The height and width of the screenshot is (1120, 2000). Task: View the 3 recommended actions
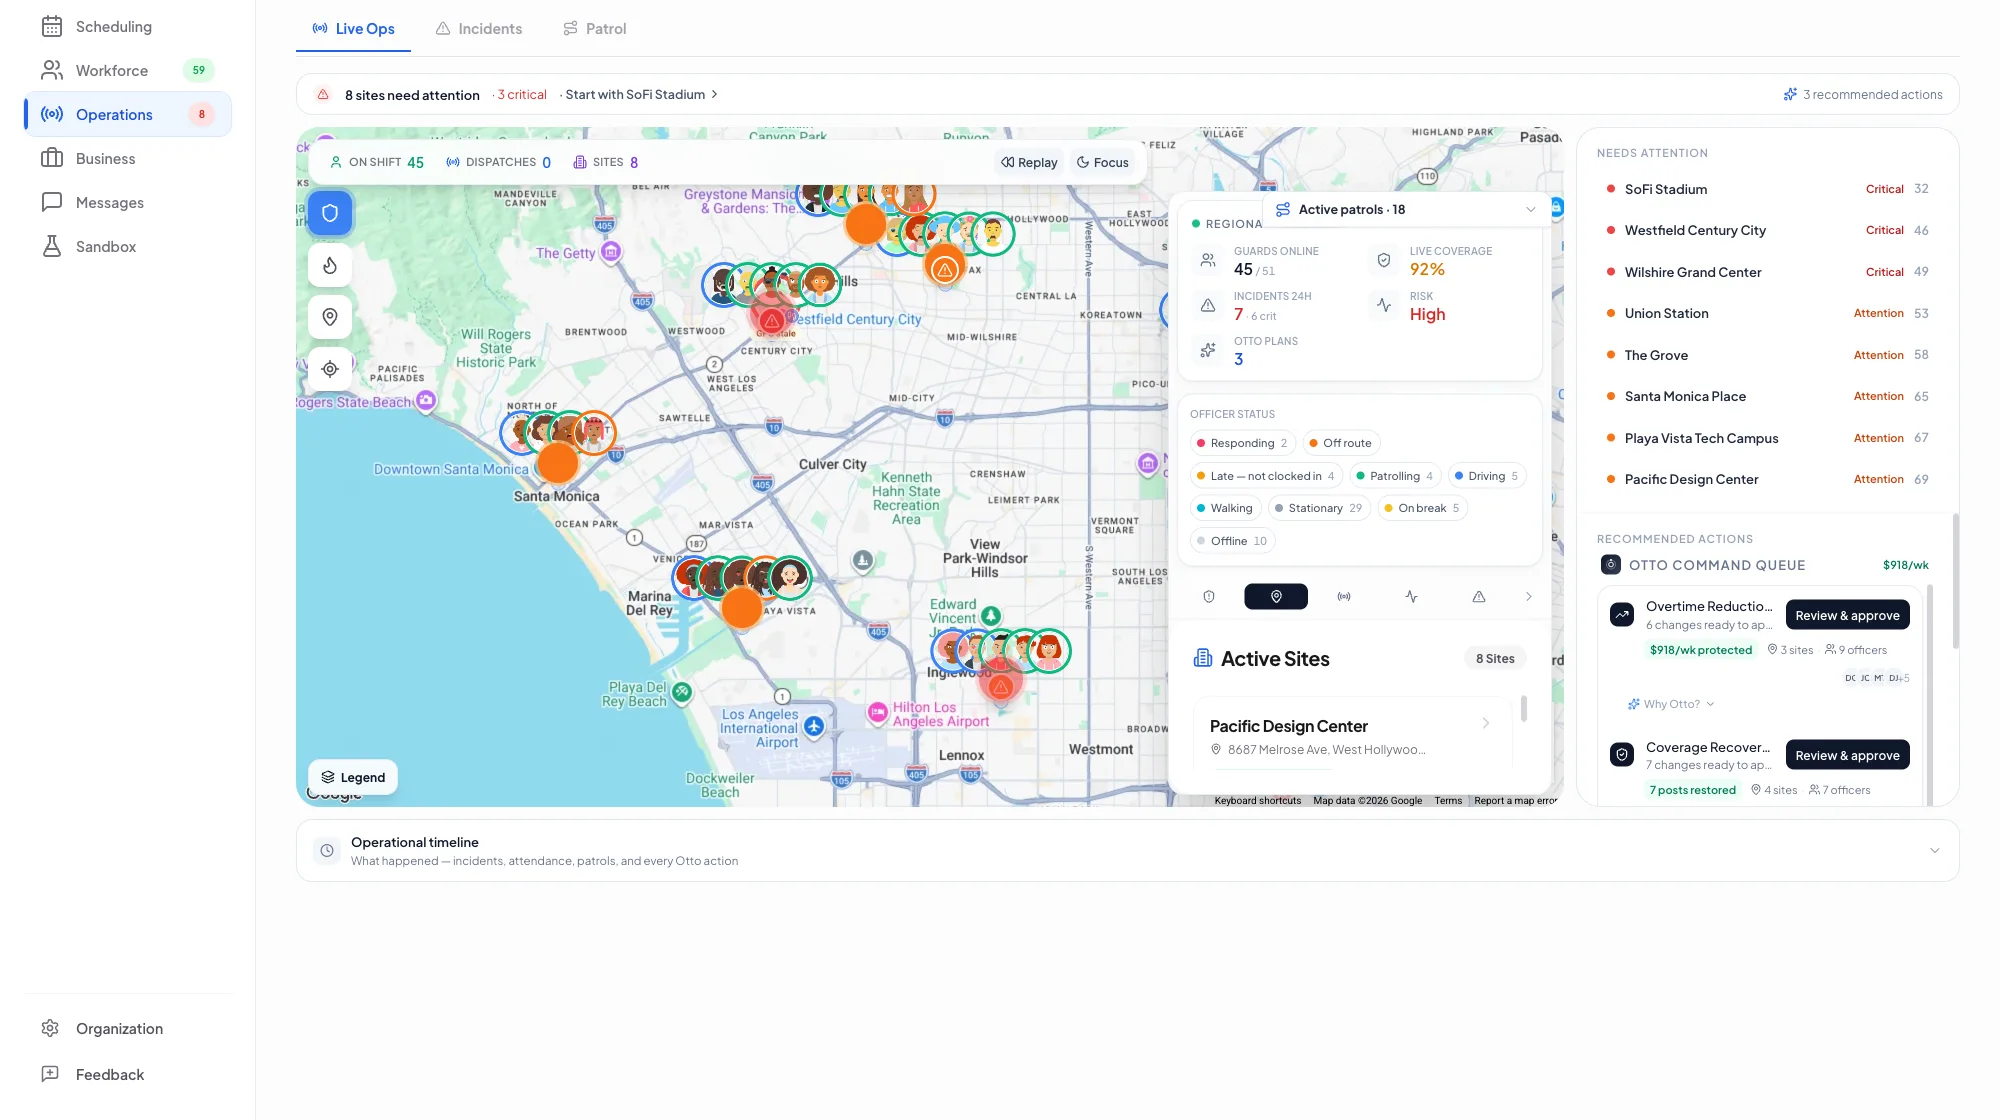pyautogui.click(x=1863, y=95)
